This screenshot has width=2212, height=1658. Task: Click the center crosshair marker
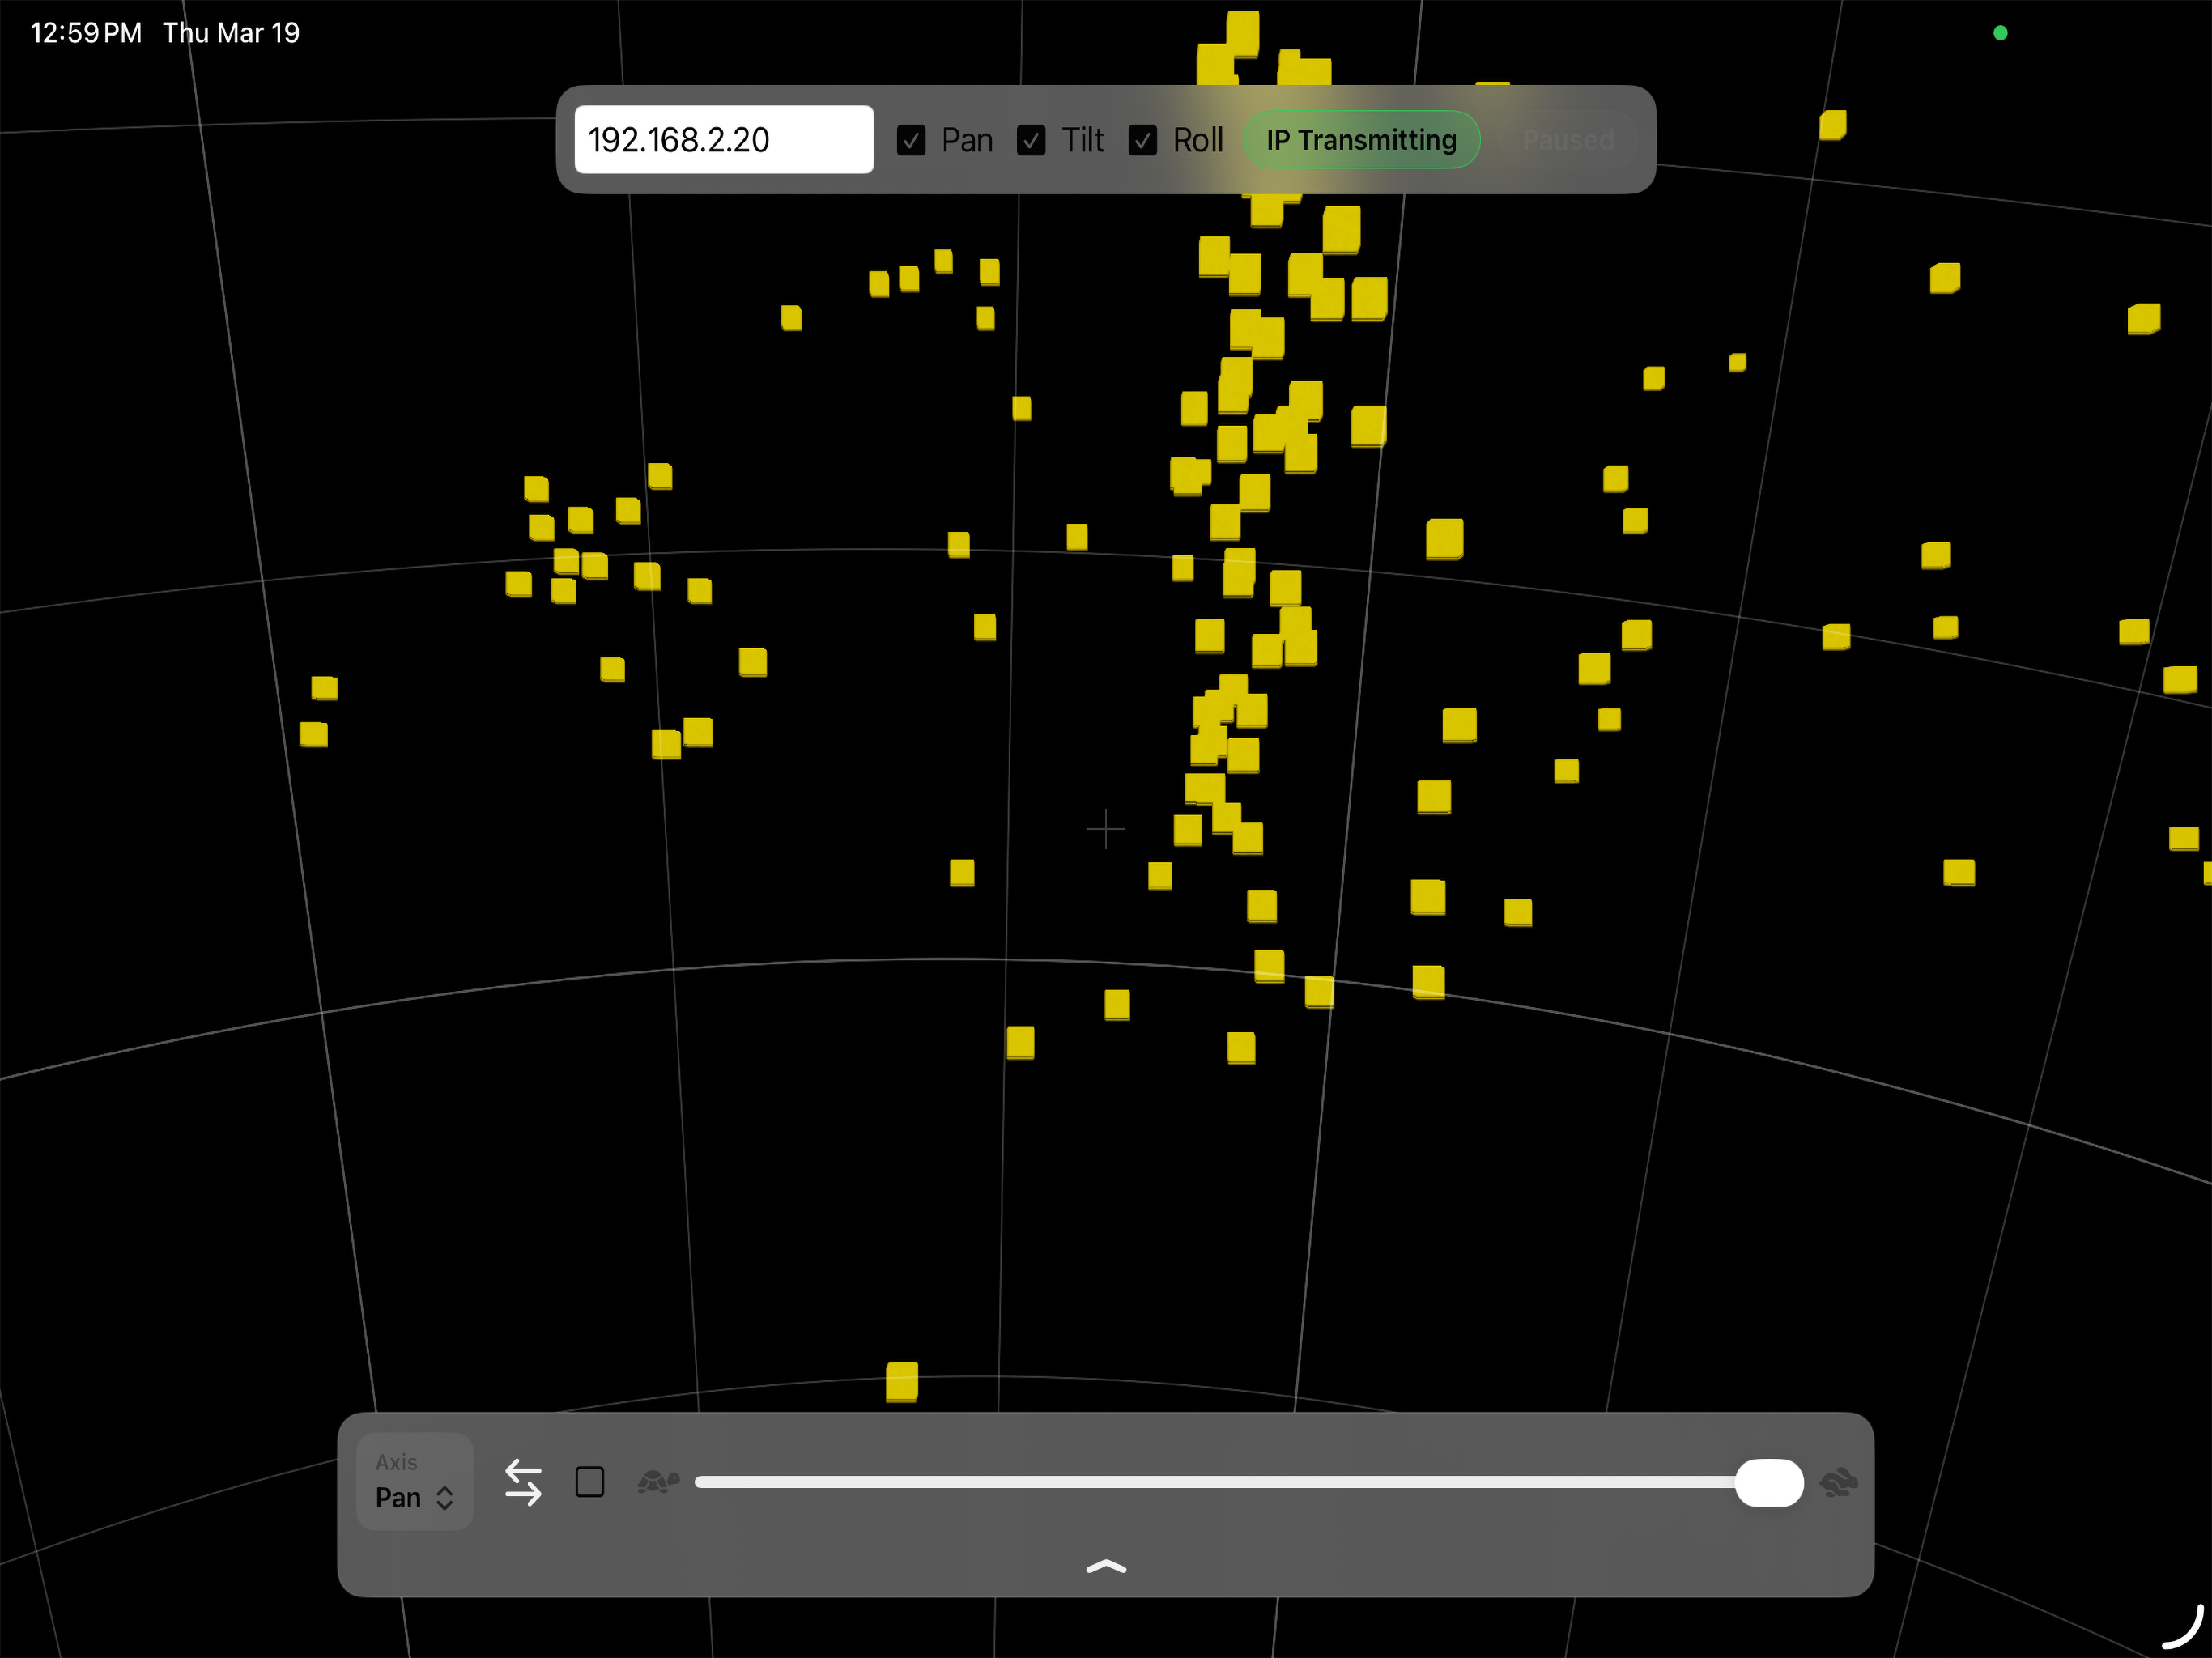[x=1106, y=829]
